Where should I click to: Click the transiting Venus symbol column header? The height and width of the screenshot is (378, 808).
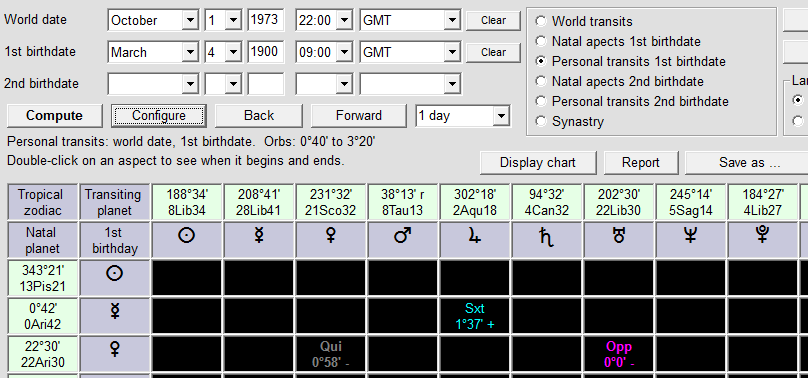pos(331,240)
